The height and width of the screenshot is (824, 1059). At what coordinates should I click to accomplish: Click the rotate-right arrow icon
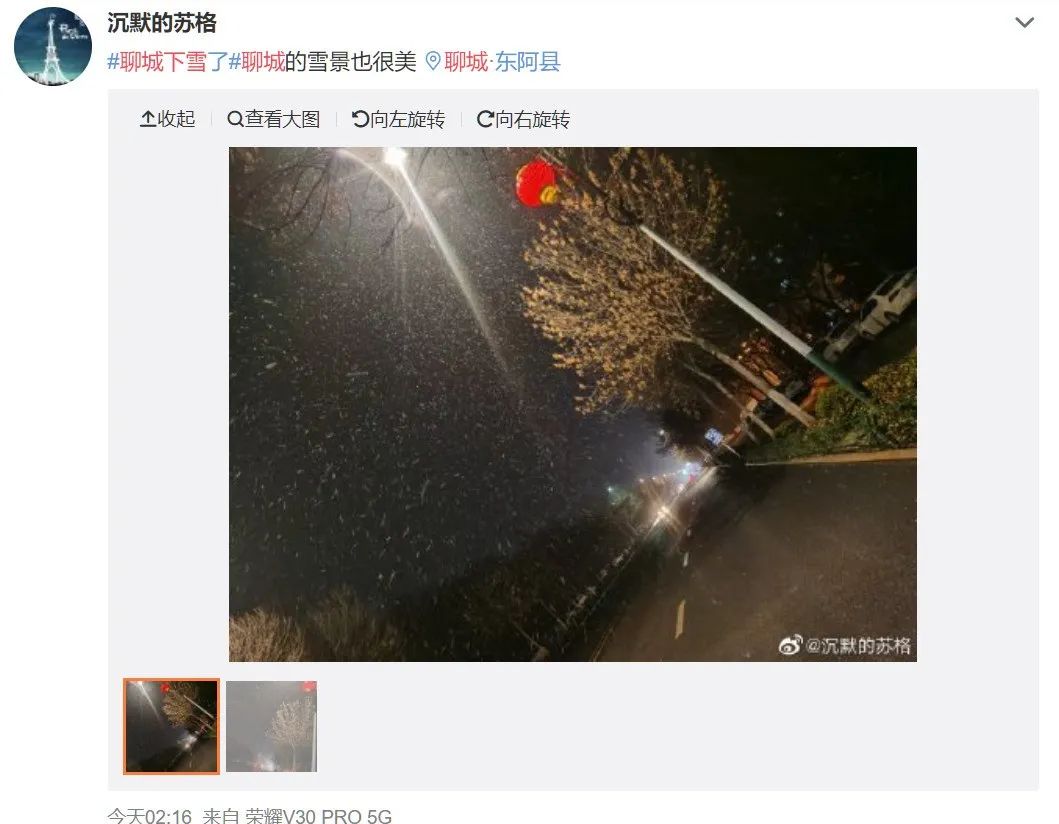click(x=485, y=120)
